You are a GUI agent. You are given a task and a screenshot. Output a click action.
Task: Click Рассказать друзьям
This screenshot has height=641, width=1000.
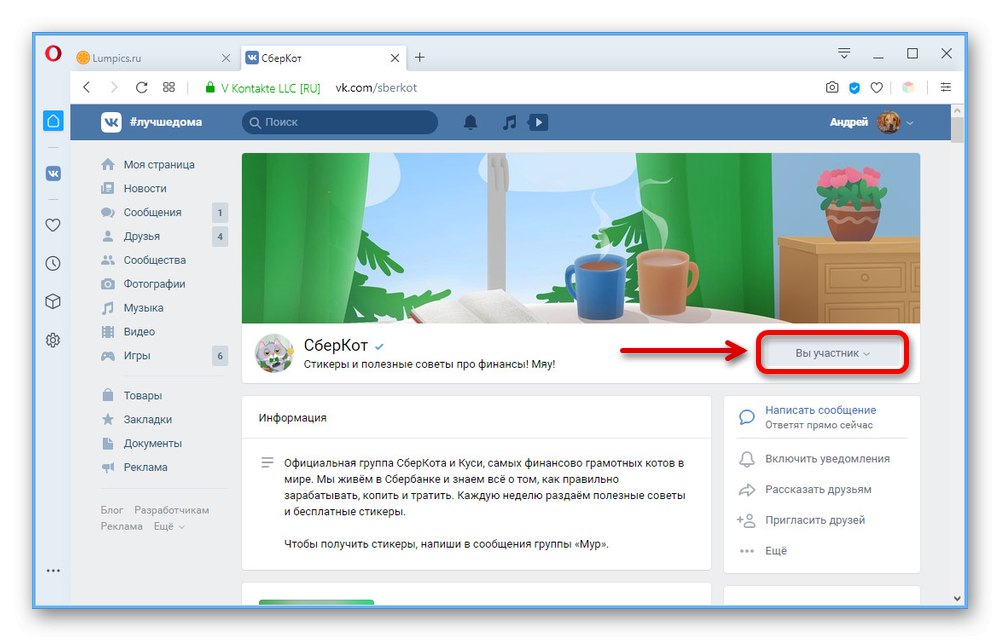(x=818, y=489)
